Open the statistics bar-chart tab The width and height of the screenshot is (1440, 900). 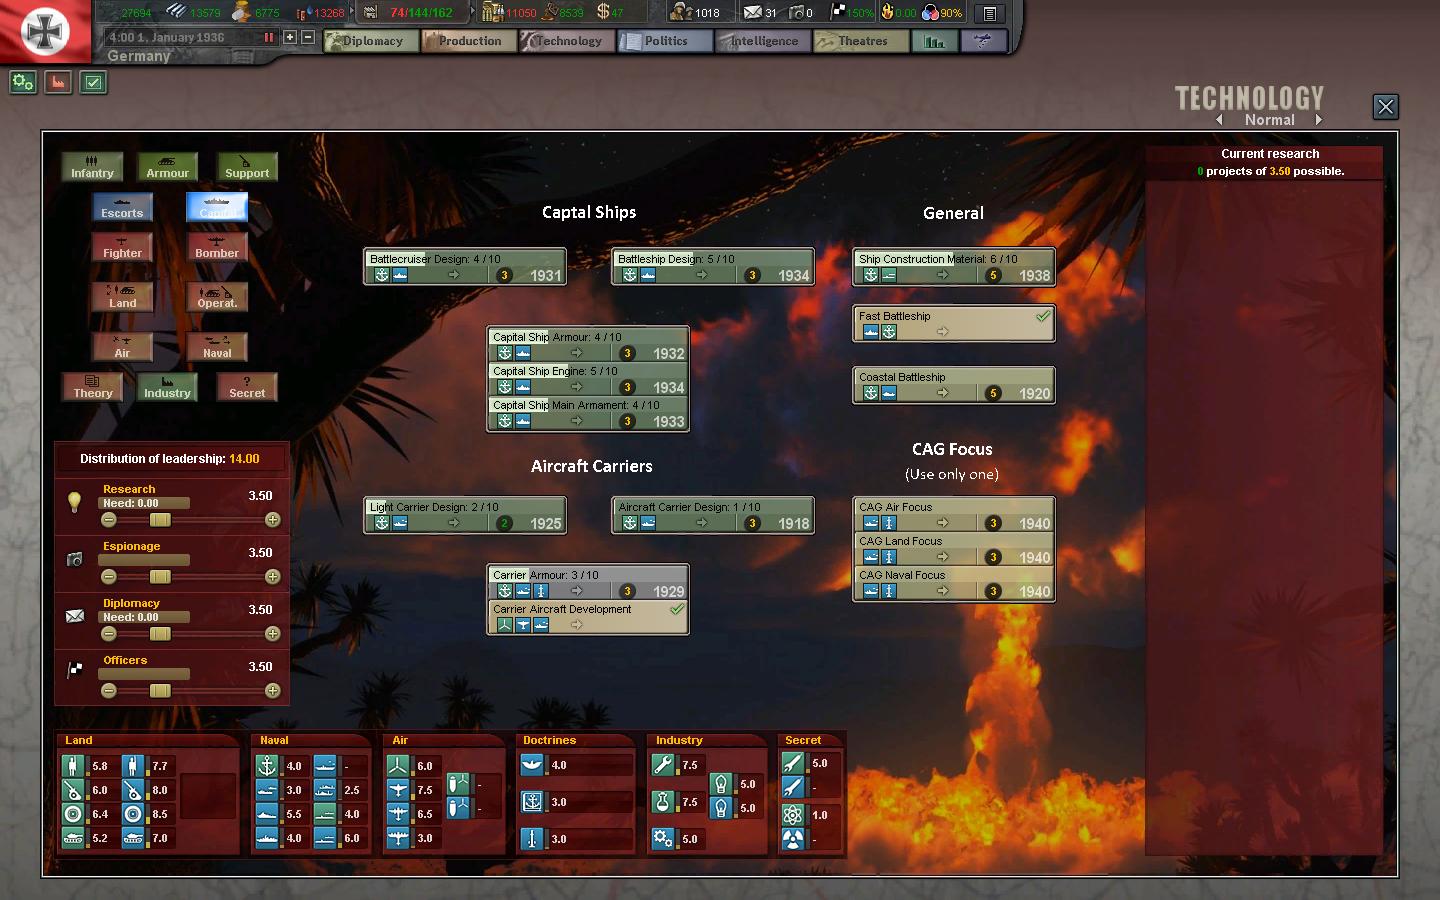935,41
